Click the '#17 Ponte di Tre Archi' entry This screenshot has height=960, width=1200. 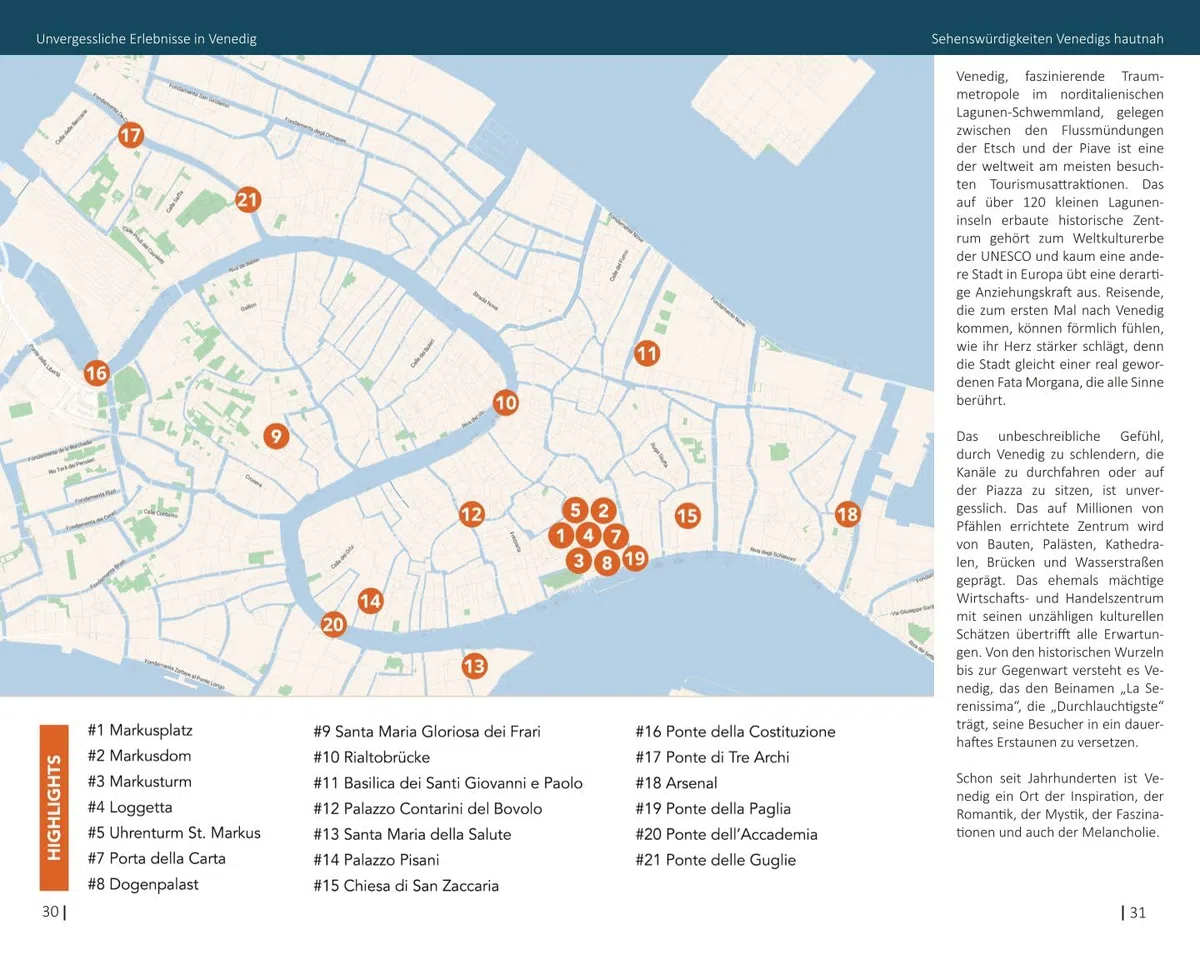coord(712,758)
